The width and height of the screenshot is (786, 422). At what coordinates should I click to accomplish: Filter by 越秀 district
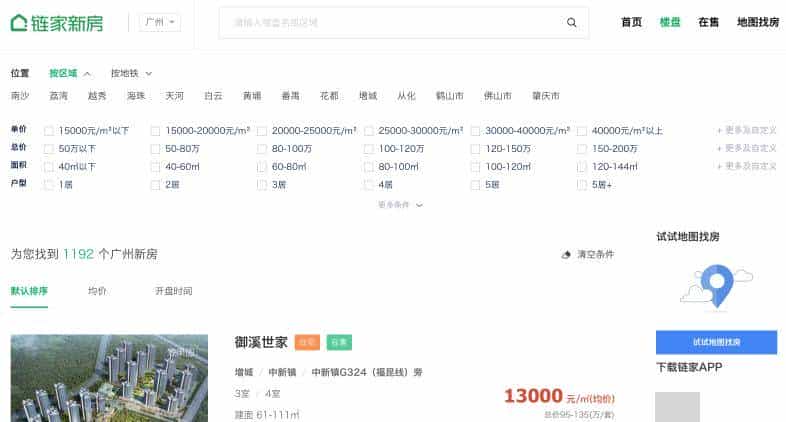click(97, 96)
